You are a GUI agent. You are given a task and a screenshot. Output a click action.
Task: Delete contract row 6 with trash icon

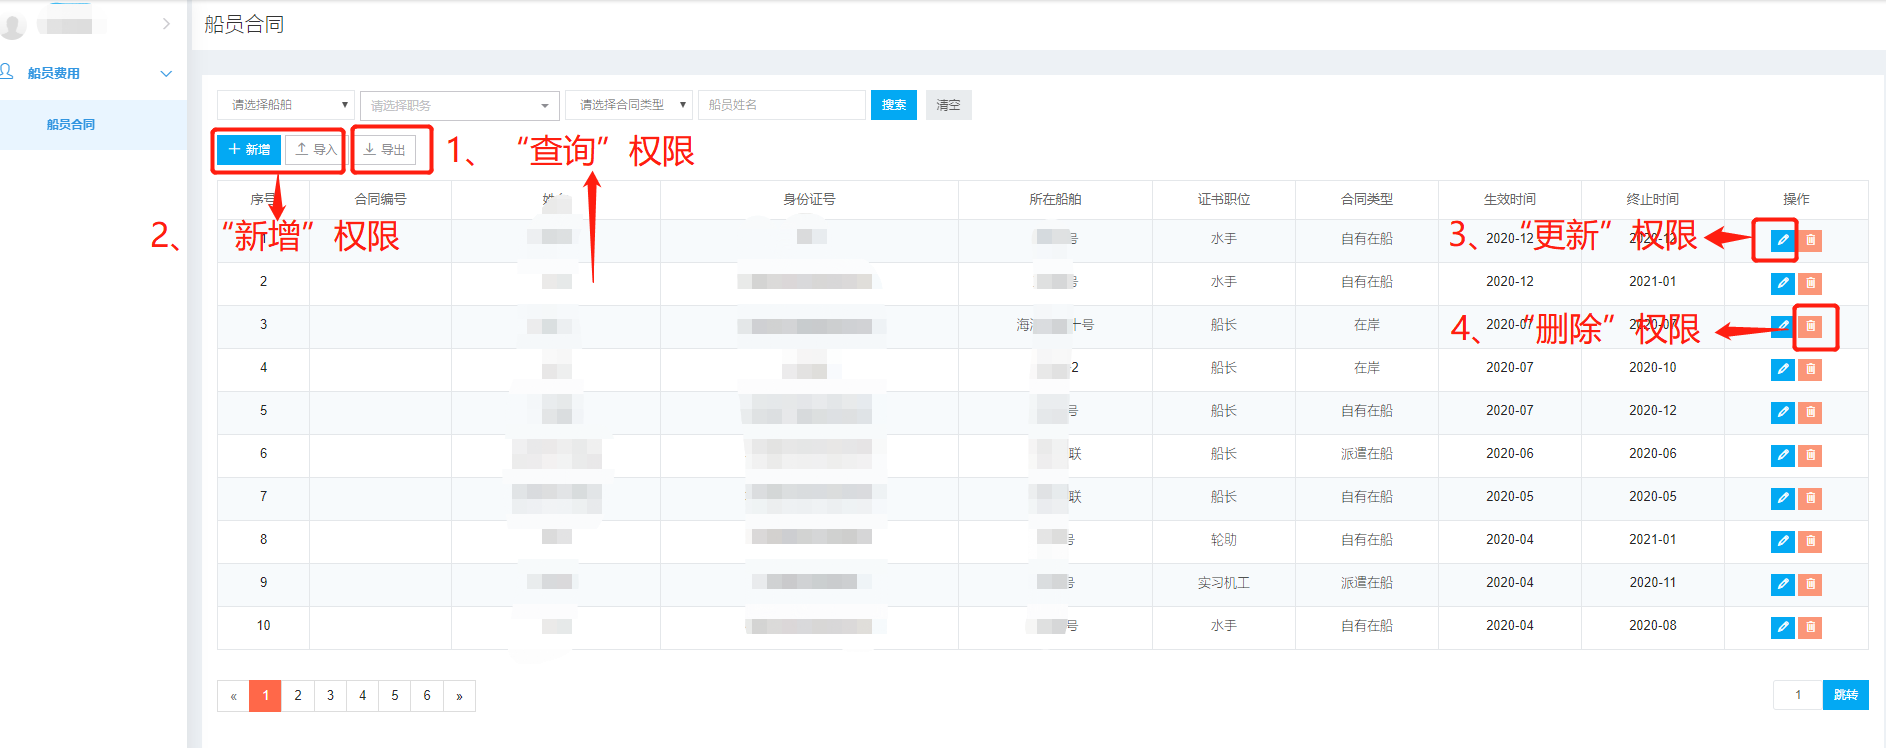1810,455
